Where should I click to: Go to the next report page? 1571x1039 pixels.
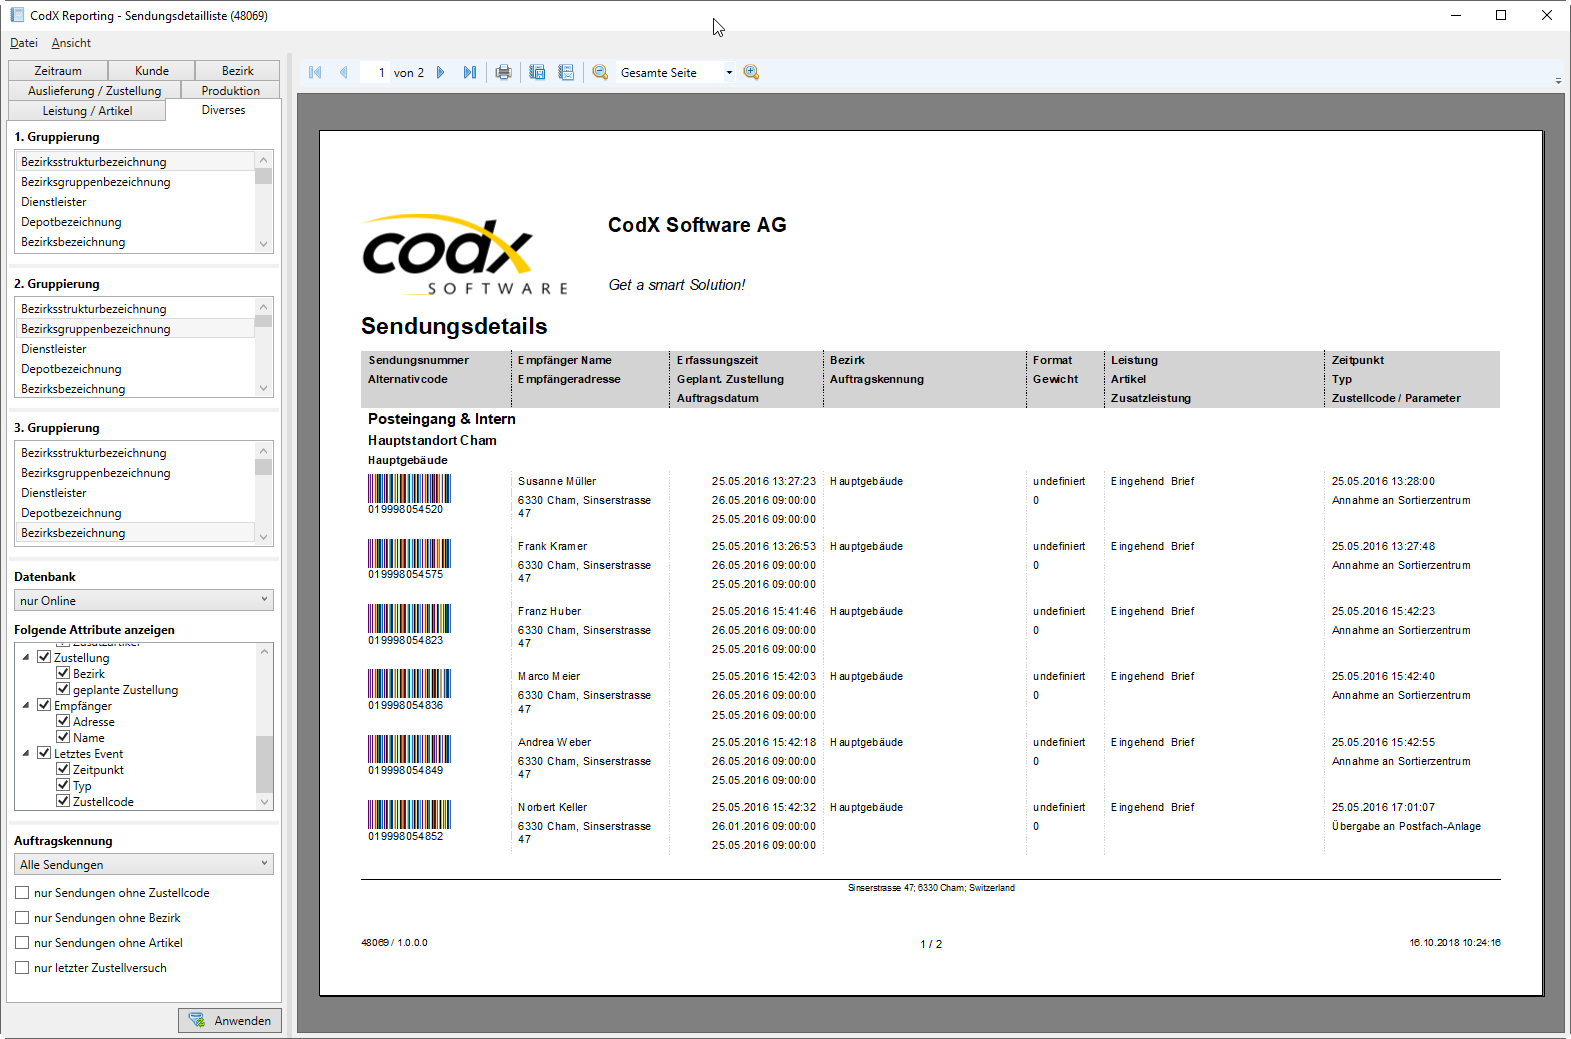(x=441, y=73)
